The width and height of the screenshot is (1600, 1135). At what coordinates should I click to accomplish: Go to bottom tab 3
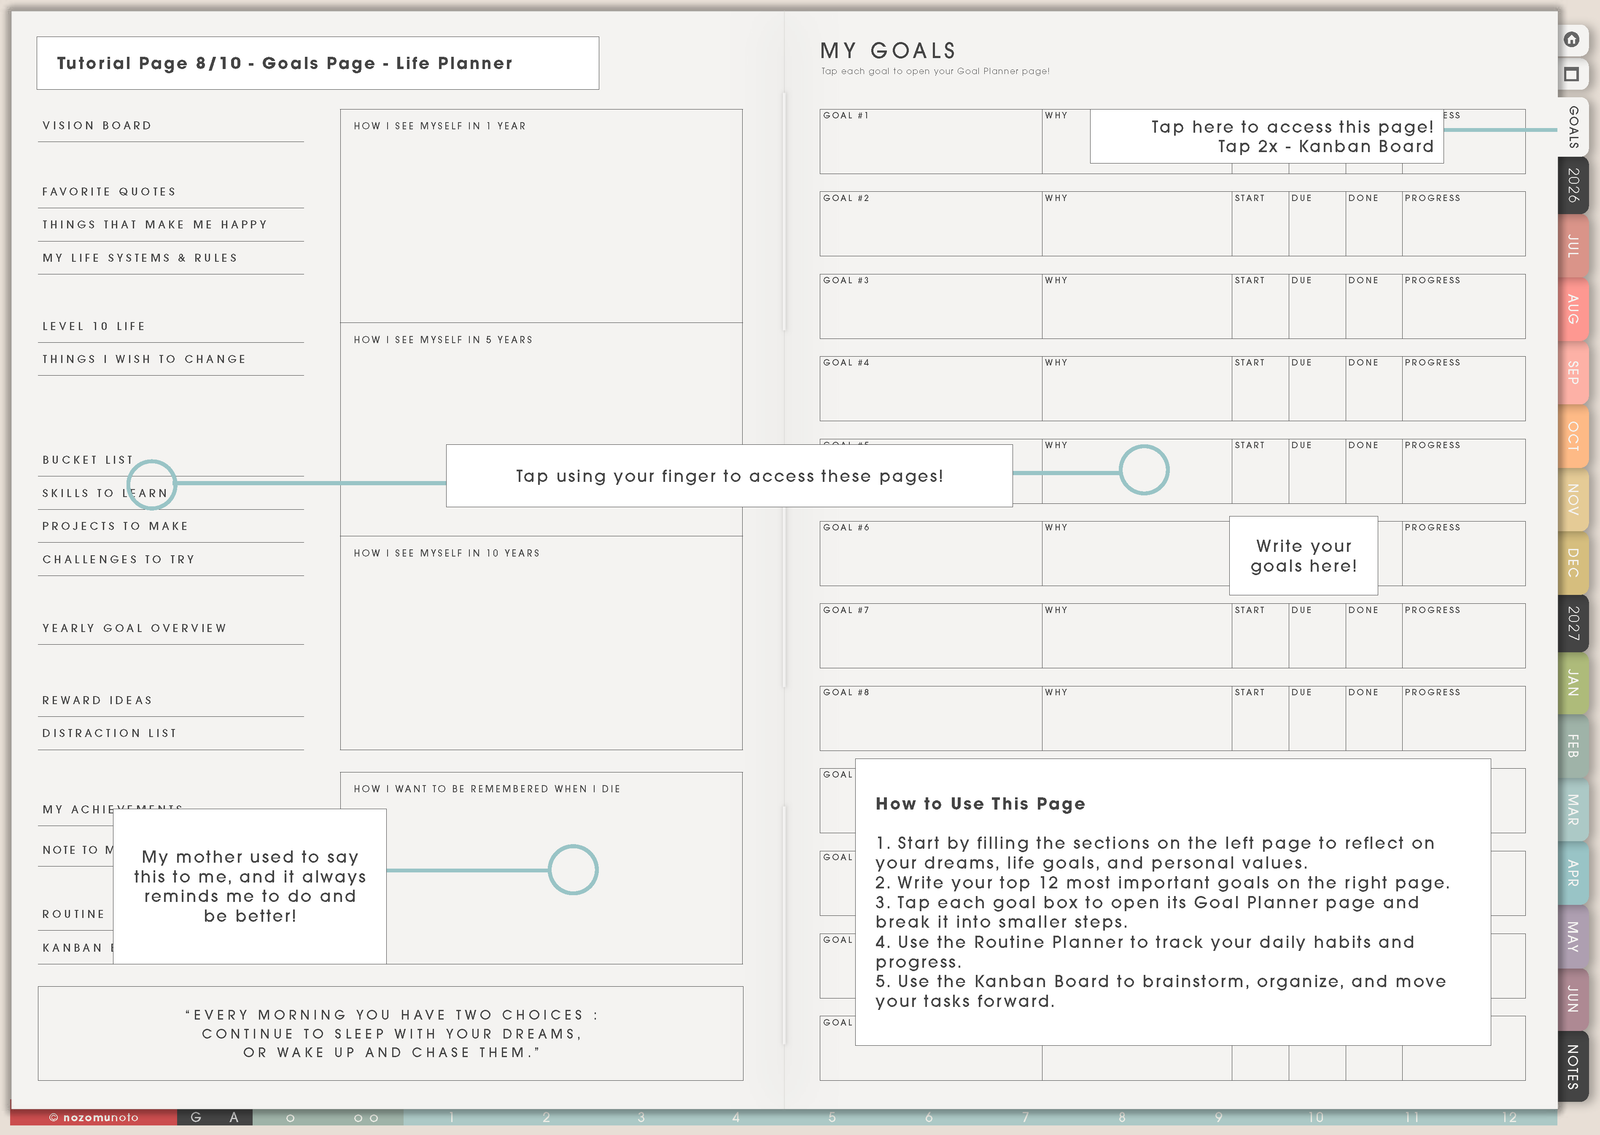641,1117
